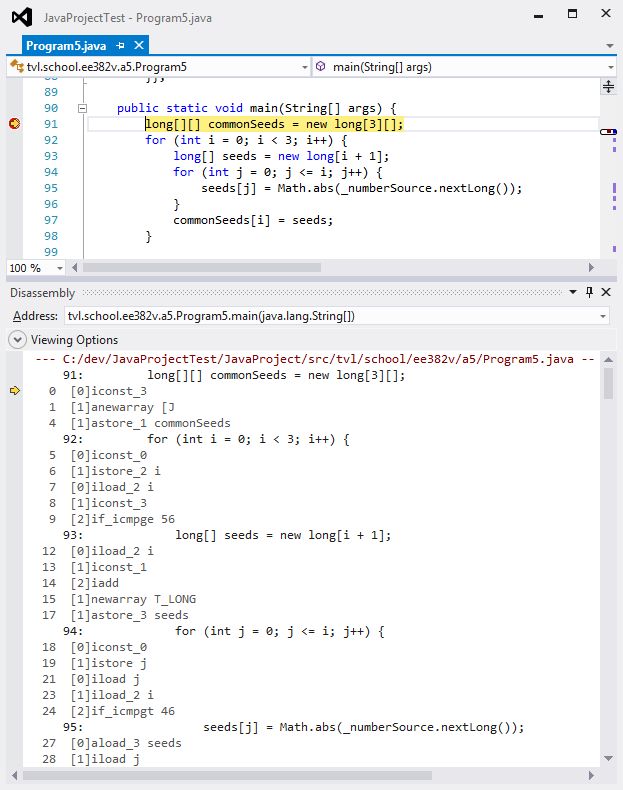
Task: Click the editor horizontal scrollbar thumb
Action: tap(202, 268)
